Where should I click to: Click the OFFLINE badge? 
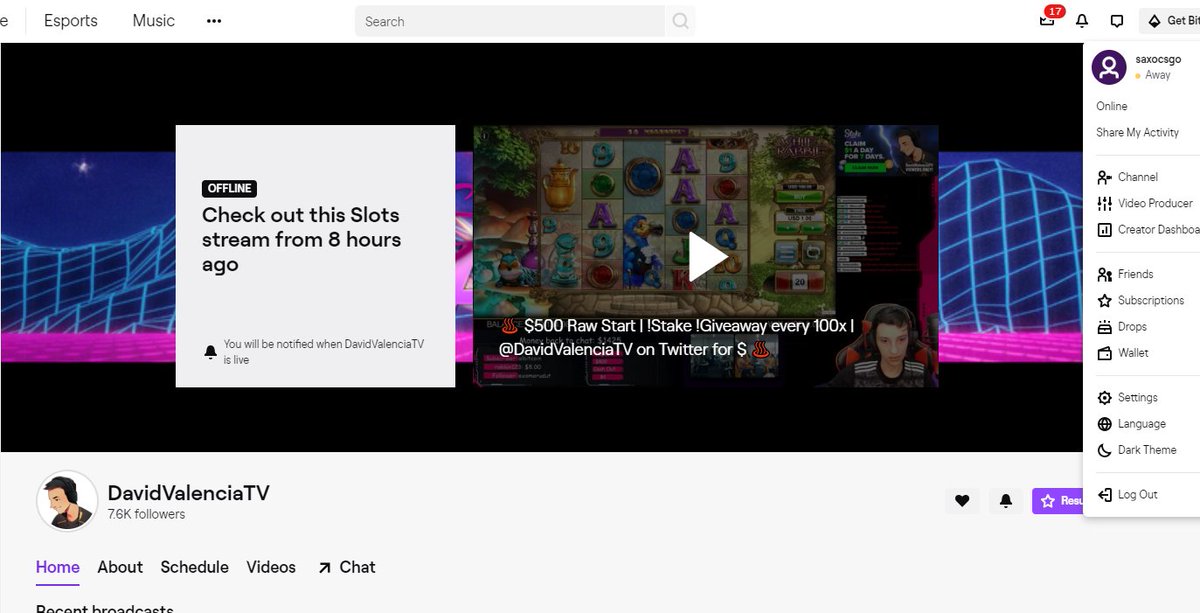point(229,188)
